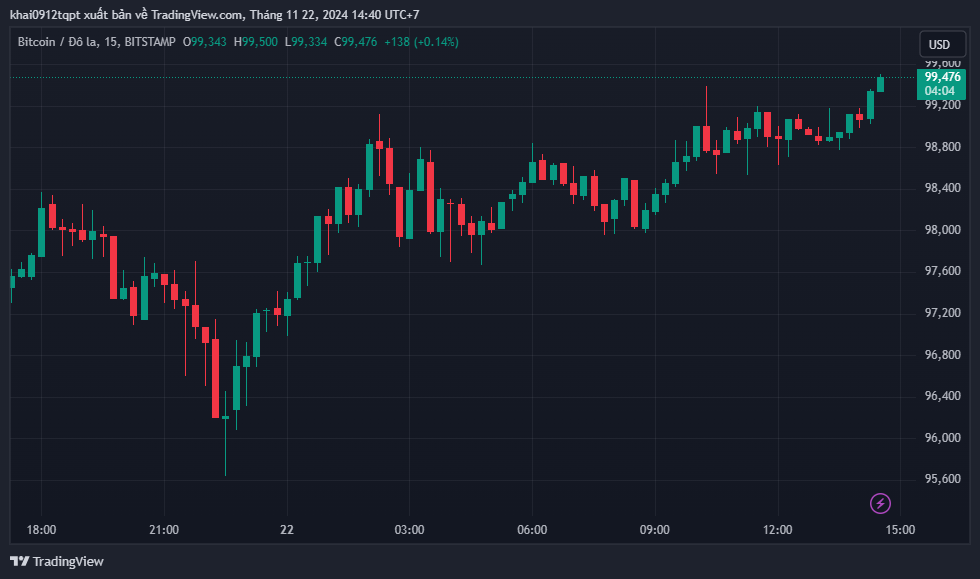Click the 98,000 price scale label
The height and width of the screenshot is (579, 980).
point(942,229)
